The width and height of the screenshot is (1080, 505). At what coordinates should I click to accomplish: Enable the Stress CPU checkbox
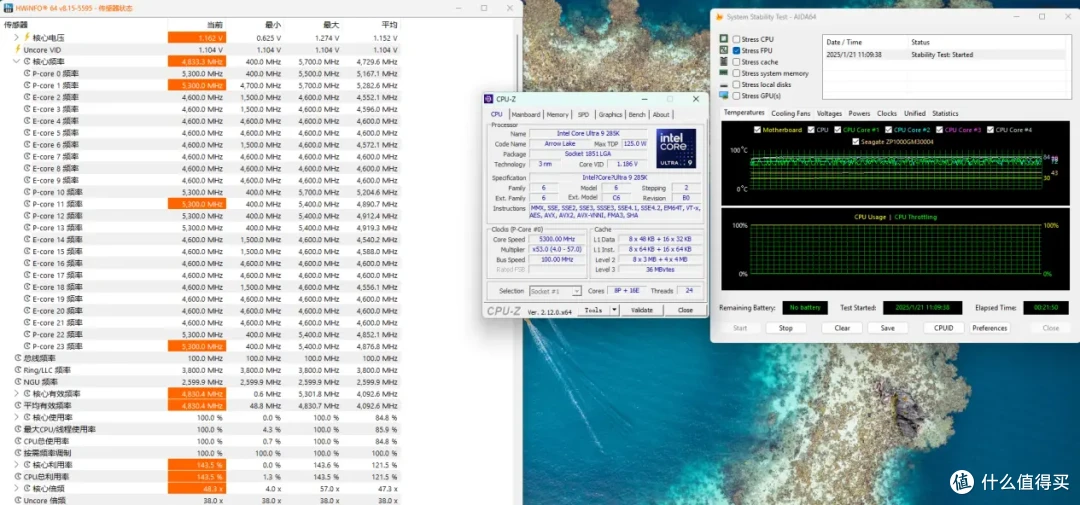point(737,39)
